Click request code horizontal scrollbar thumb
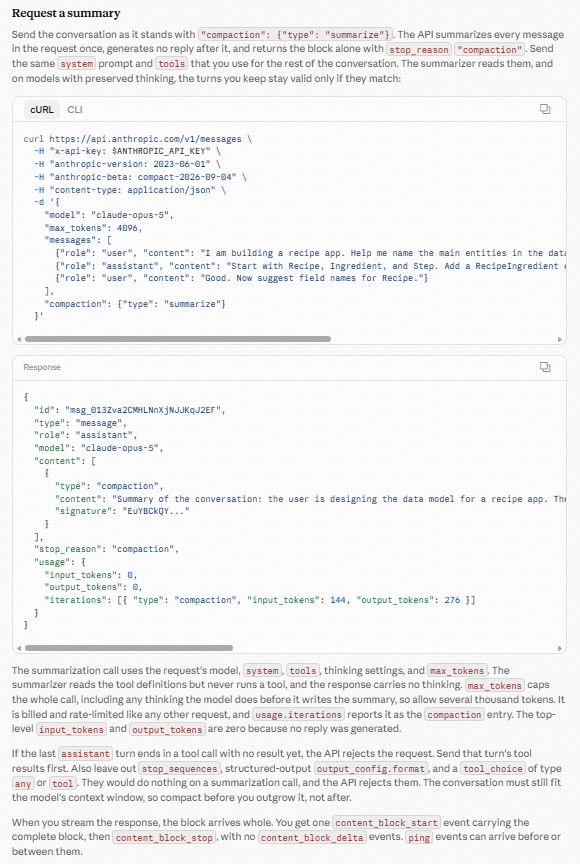The height and width of the screenshot is (864, 580). tap(178, 339)
